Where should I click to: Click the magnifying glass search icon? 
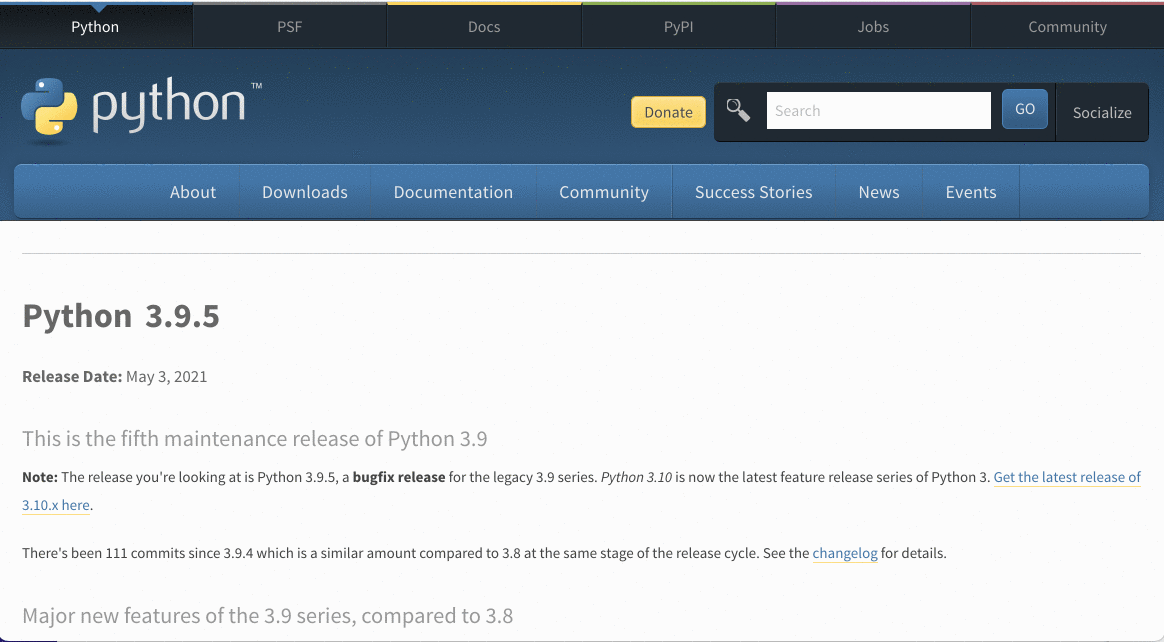(738, 111)
